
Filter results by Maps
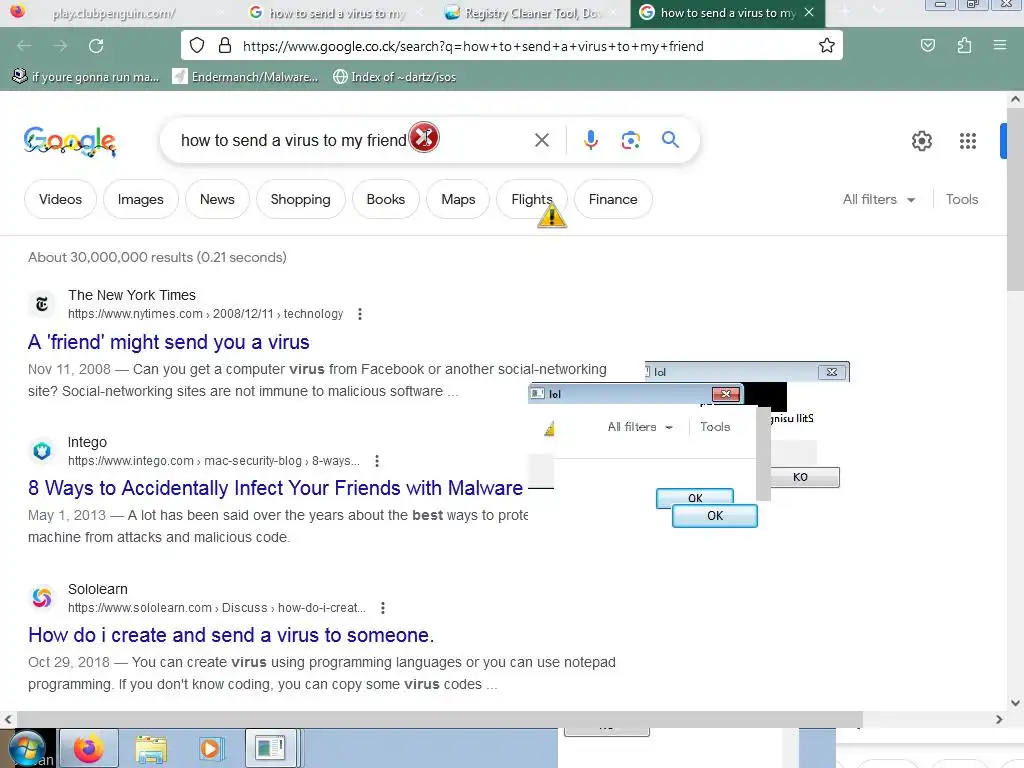pyautogui.click(x=458, y=199)
